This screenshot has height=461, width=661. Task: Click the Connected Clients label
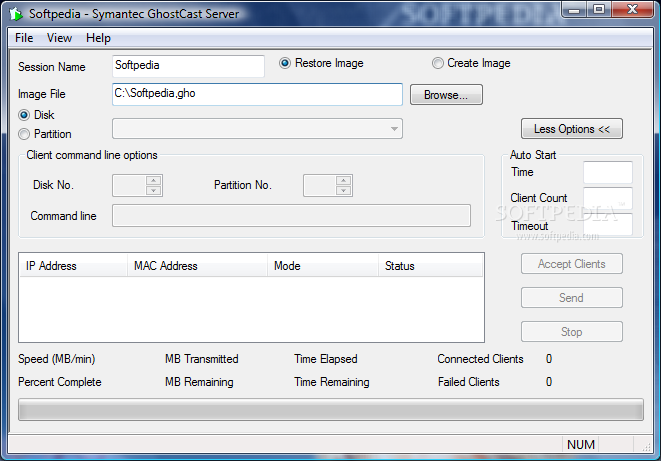tap(480, 359)
